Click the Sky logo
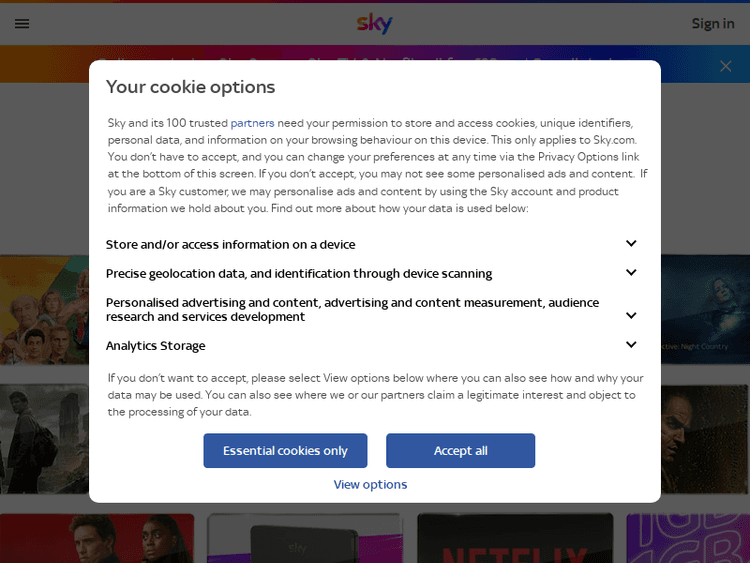750x563 pixels. pyautogui.click(x=375, y=23)
